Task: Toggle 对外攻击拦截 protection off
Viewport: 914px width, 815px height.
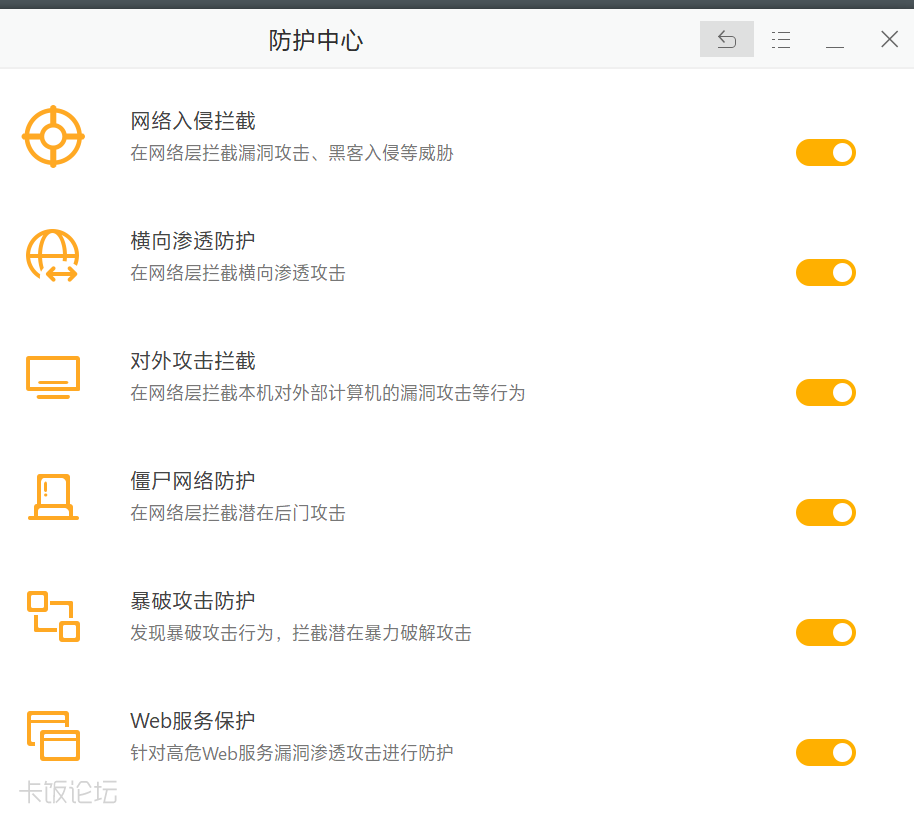Action: tap(826, 393)
